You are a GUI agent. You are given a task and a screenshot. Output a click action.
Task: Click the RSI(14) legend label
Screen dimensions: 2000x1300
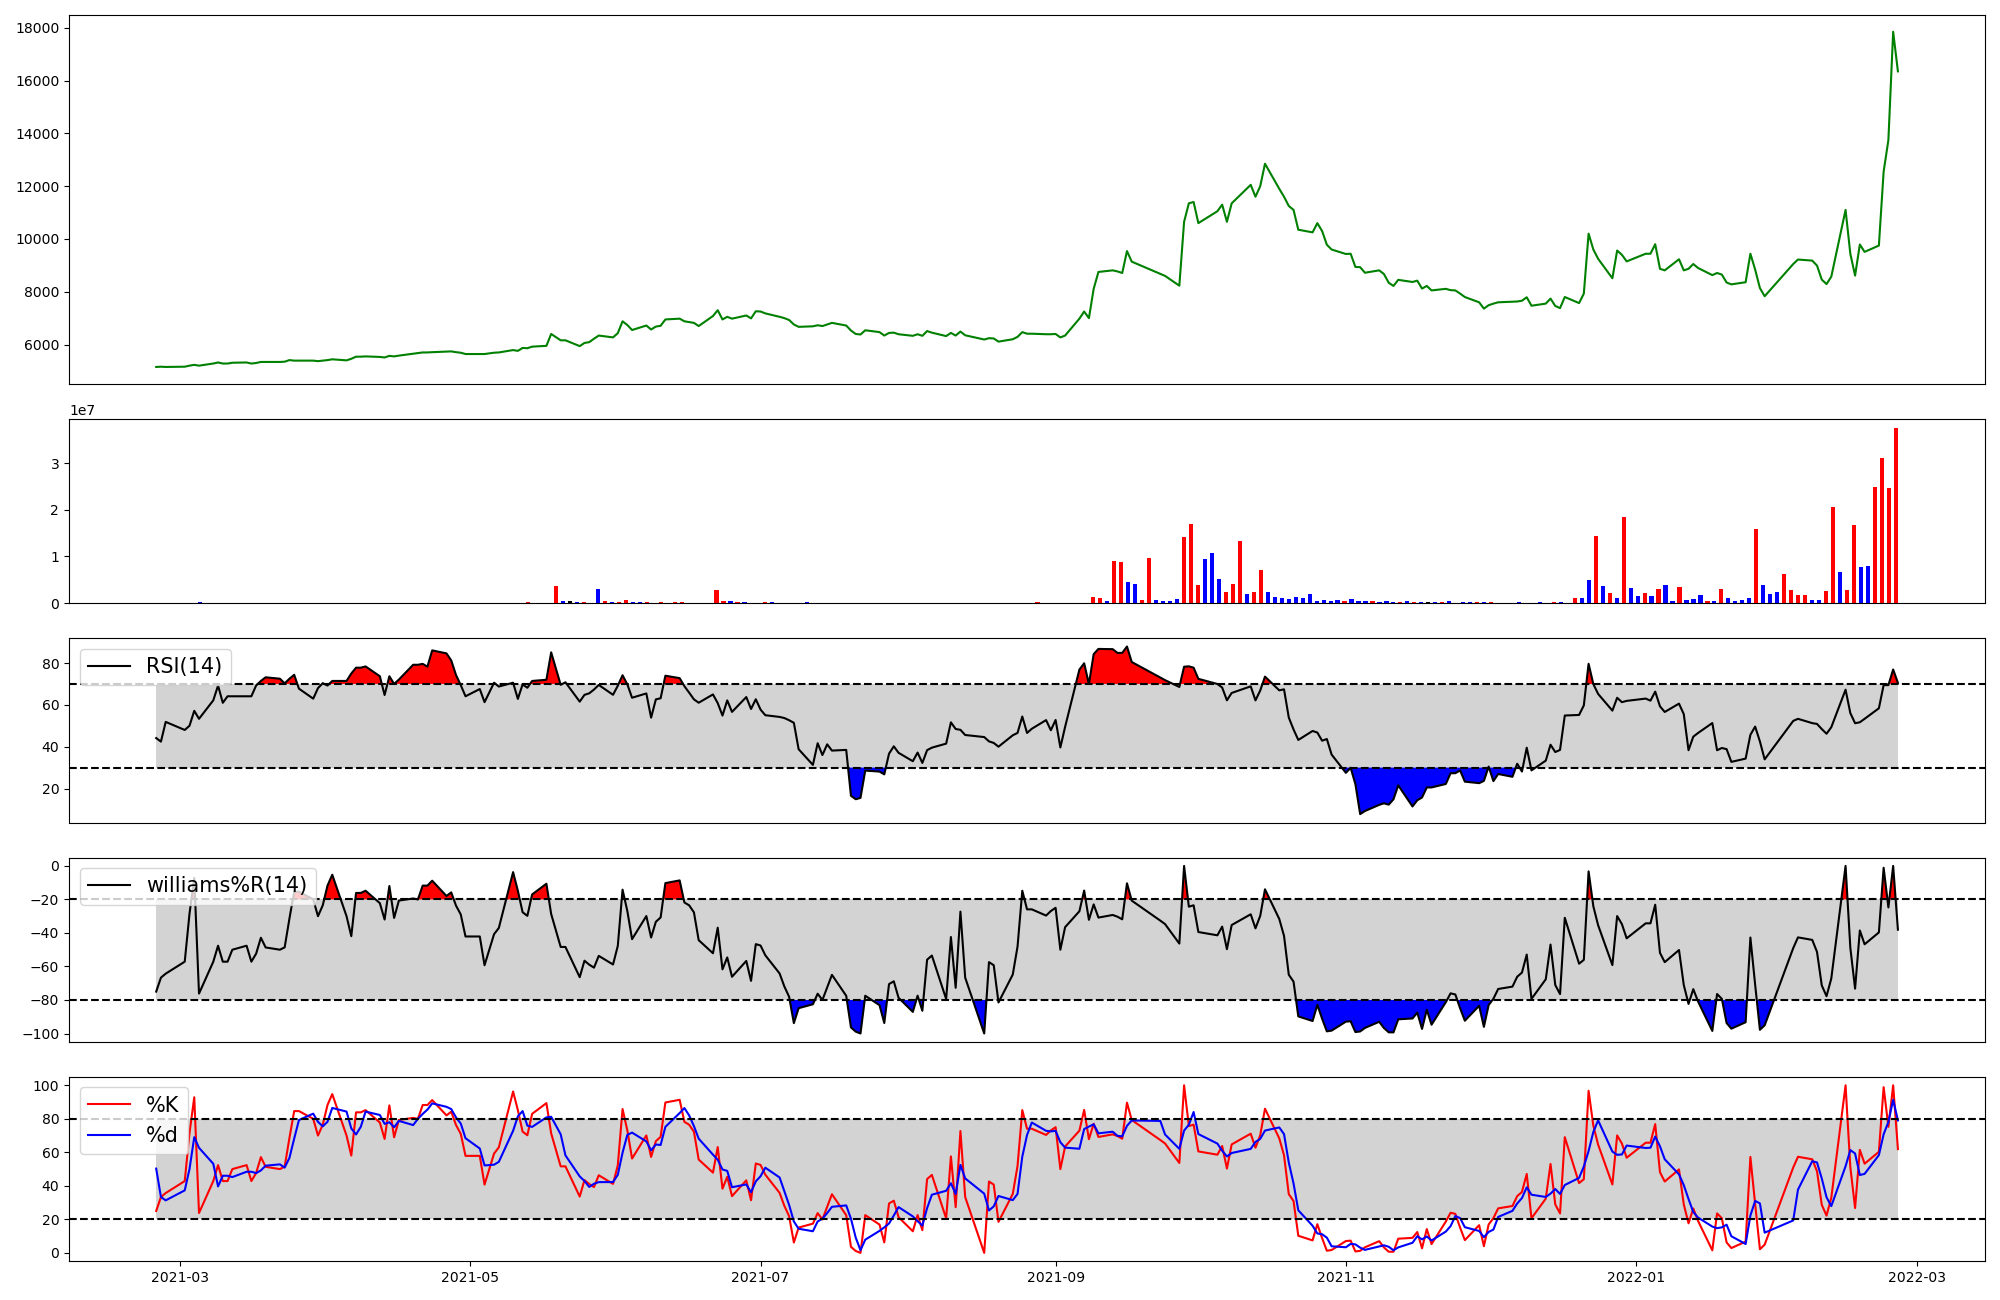click(x=184, y=666)
